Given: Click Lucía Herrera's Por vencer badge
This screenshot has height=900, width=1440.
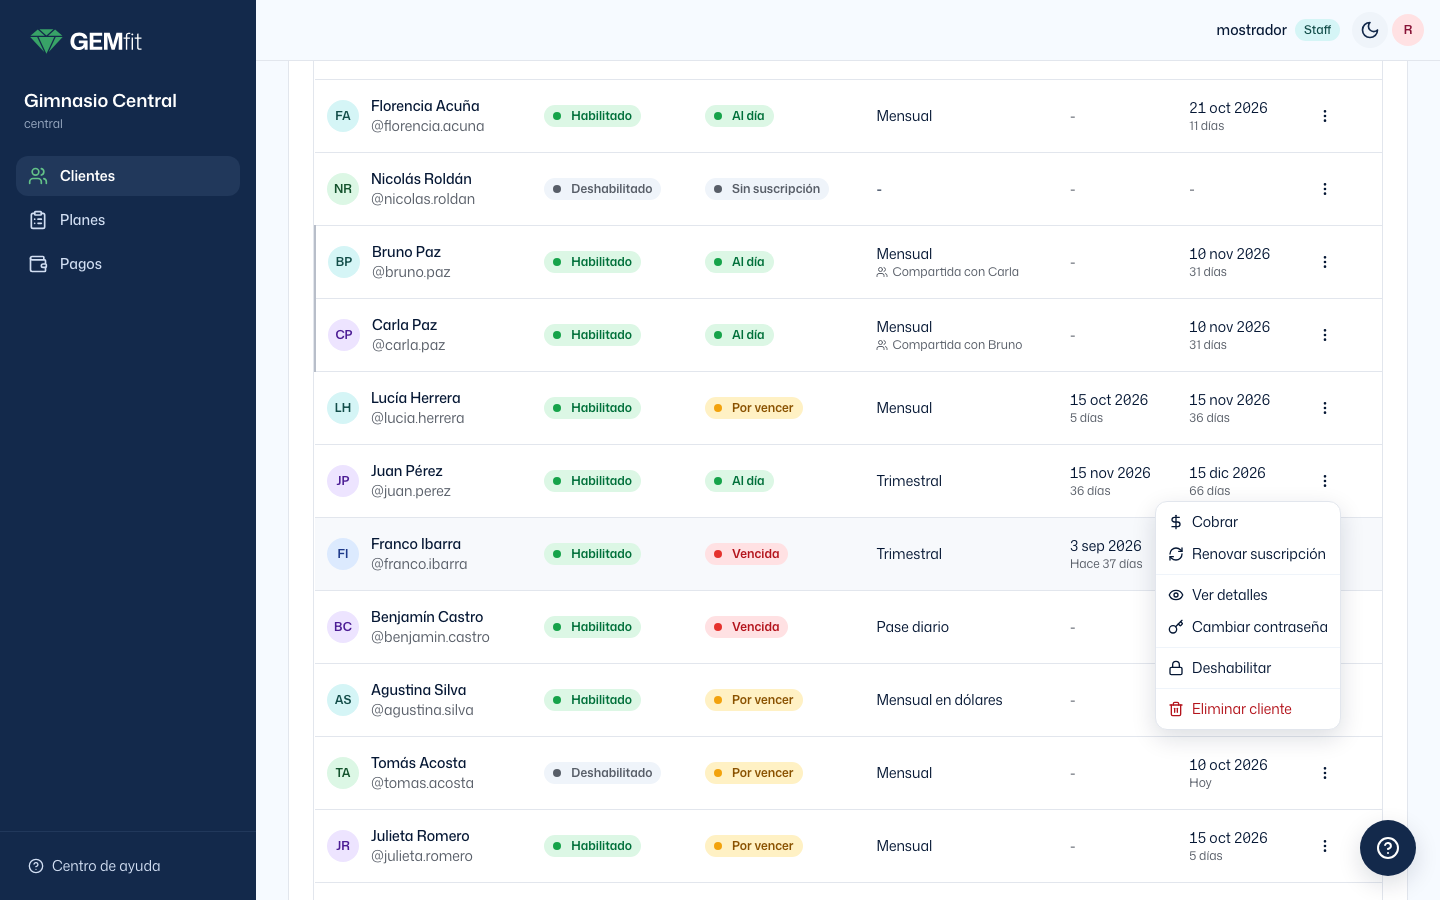Looking at the screenshot, I should click(754, 408).
